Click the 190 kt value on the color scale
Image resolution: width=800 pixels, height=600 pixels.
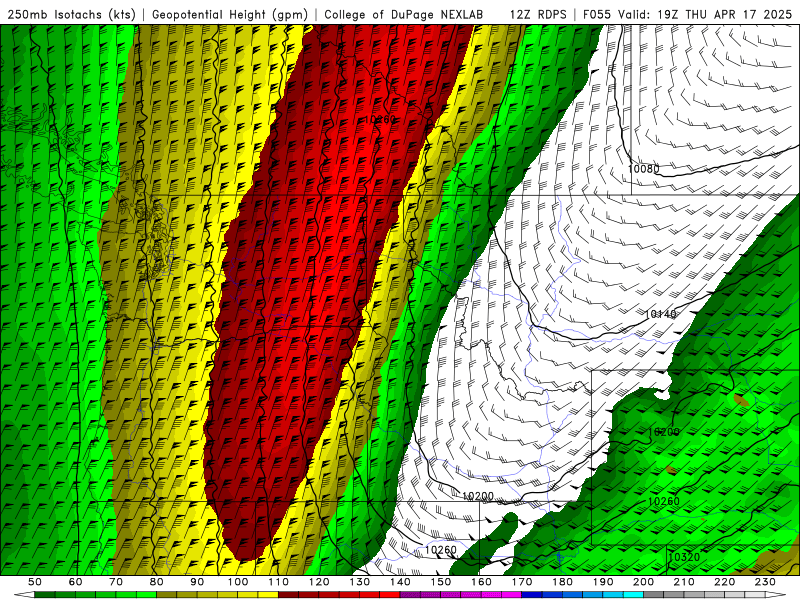coord(603,582)
